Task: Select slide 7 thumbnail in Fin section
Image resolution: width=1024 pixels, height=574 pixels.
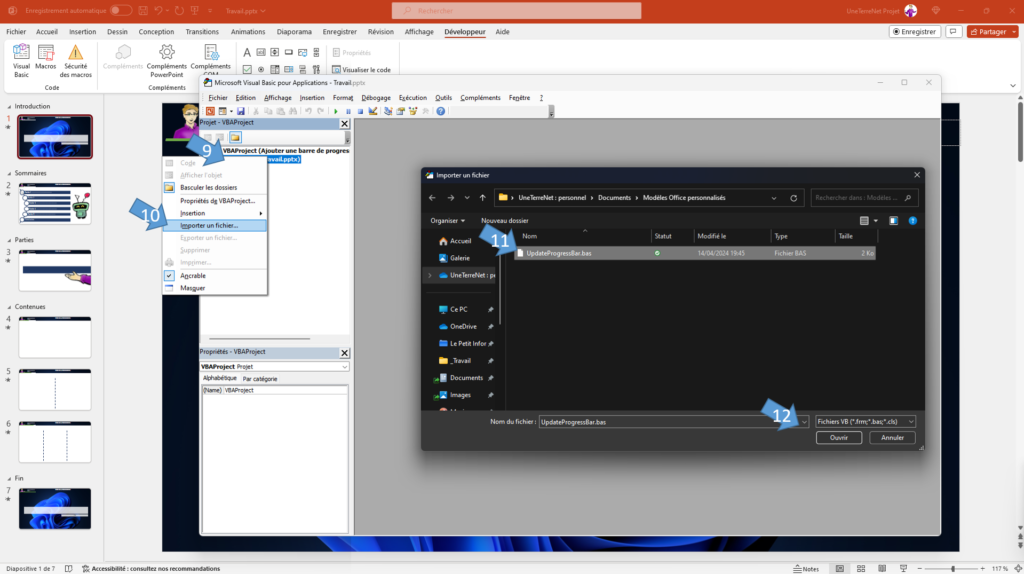Action: (55, 508)
